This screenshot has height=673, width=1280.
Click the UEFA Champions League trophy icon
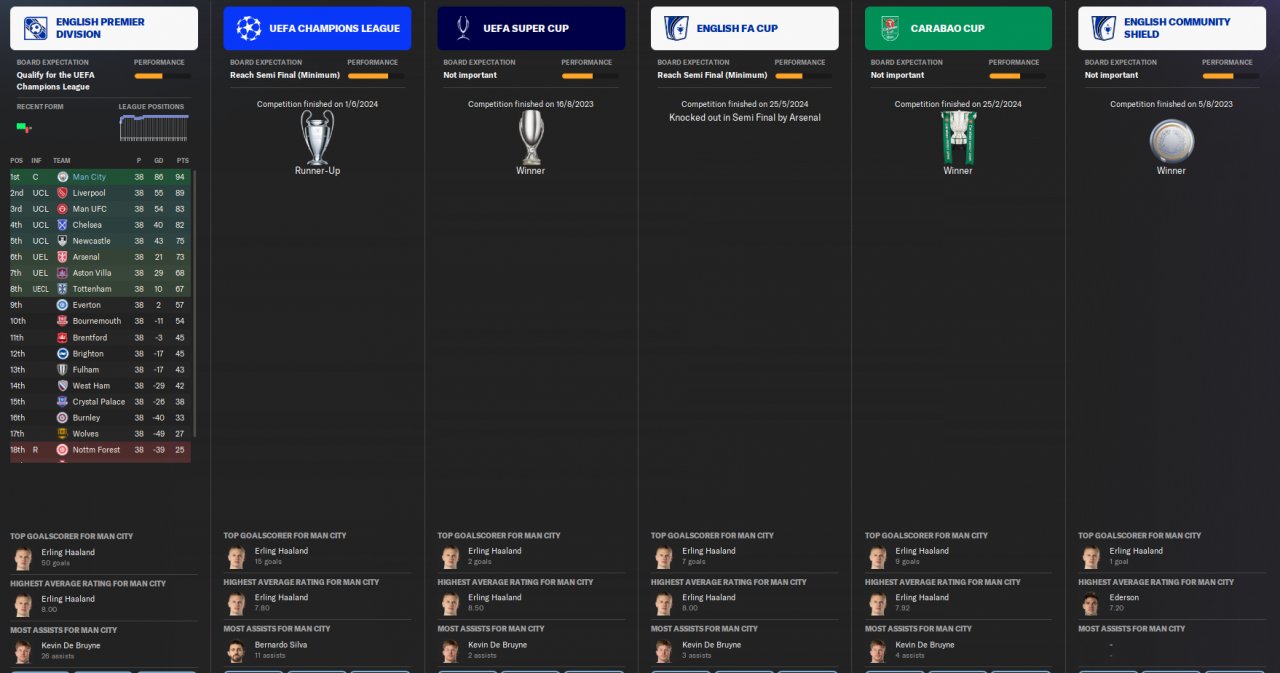point(317,137)
